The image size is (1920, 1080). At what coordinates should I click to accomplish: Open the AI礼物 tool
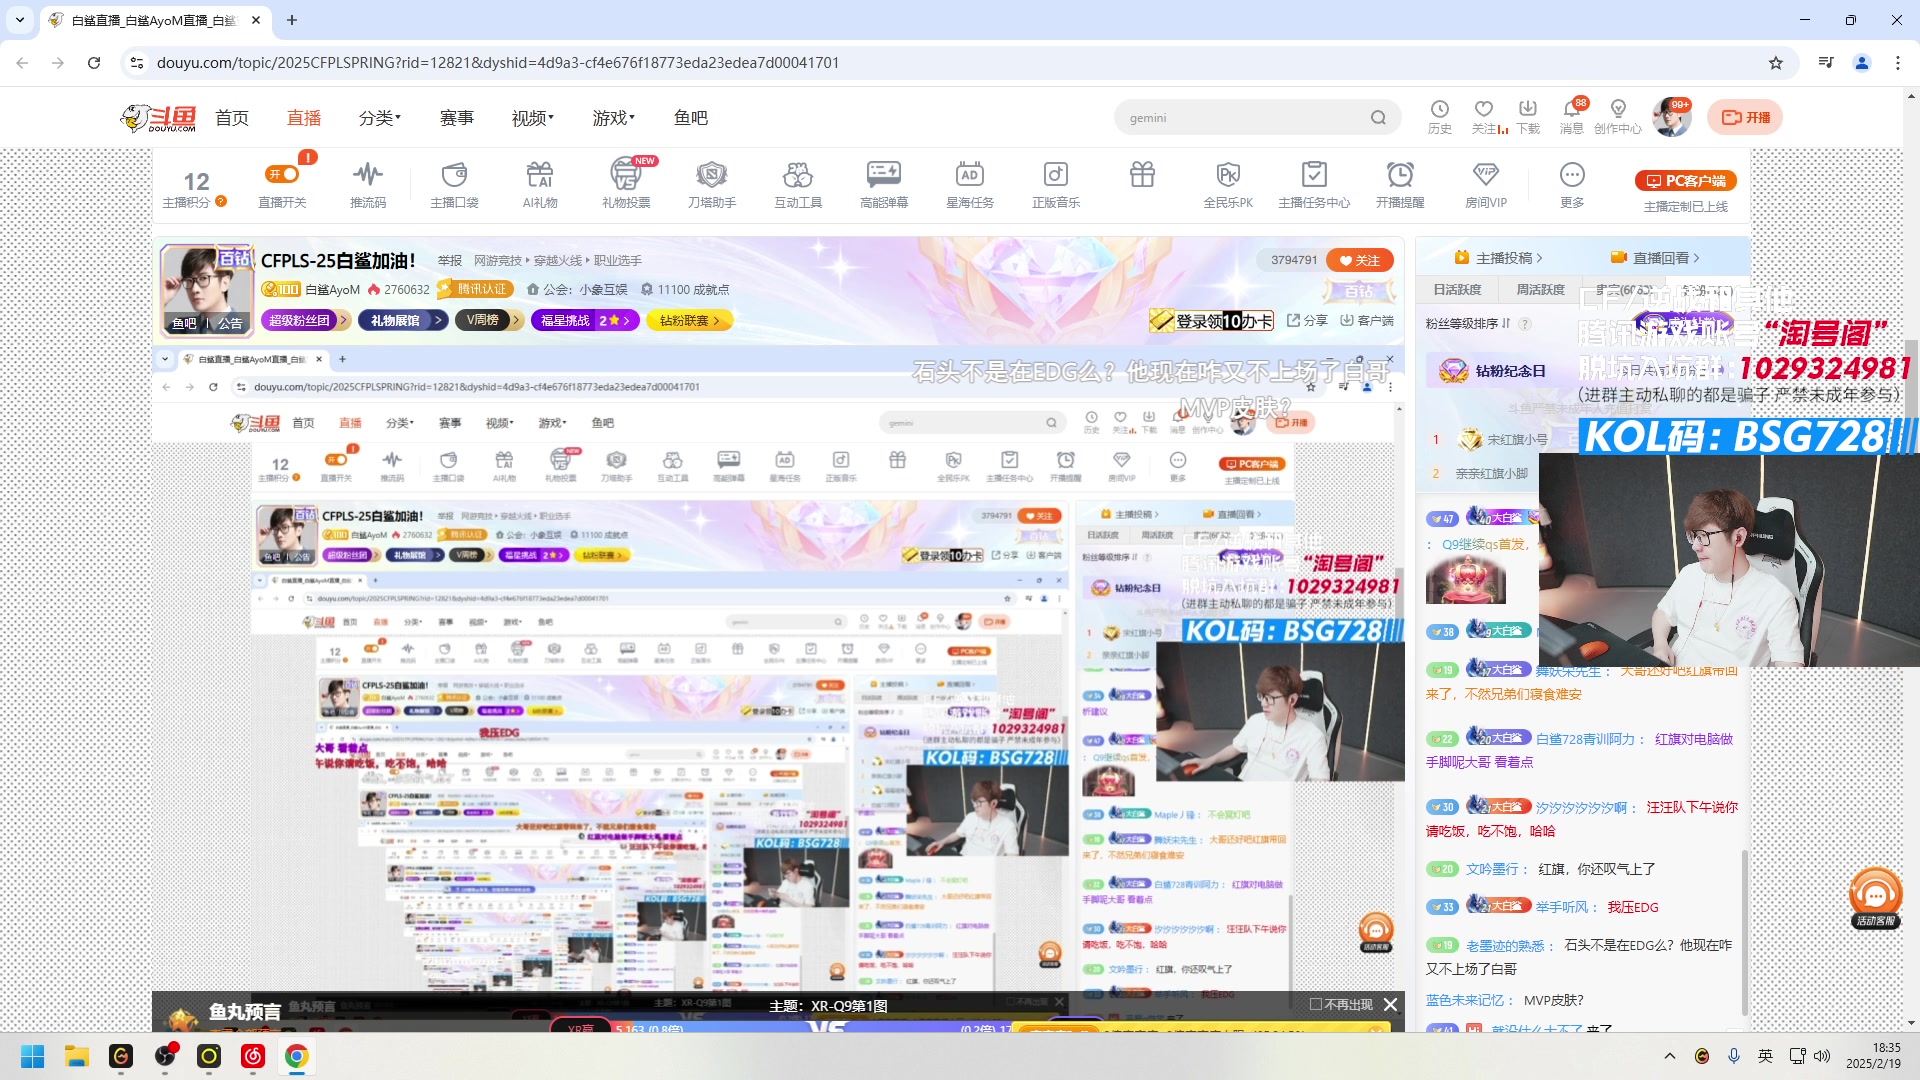pyautogui.click(x=540, y=184)
